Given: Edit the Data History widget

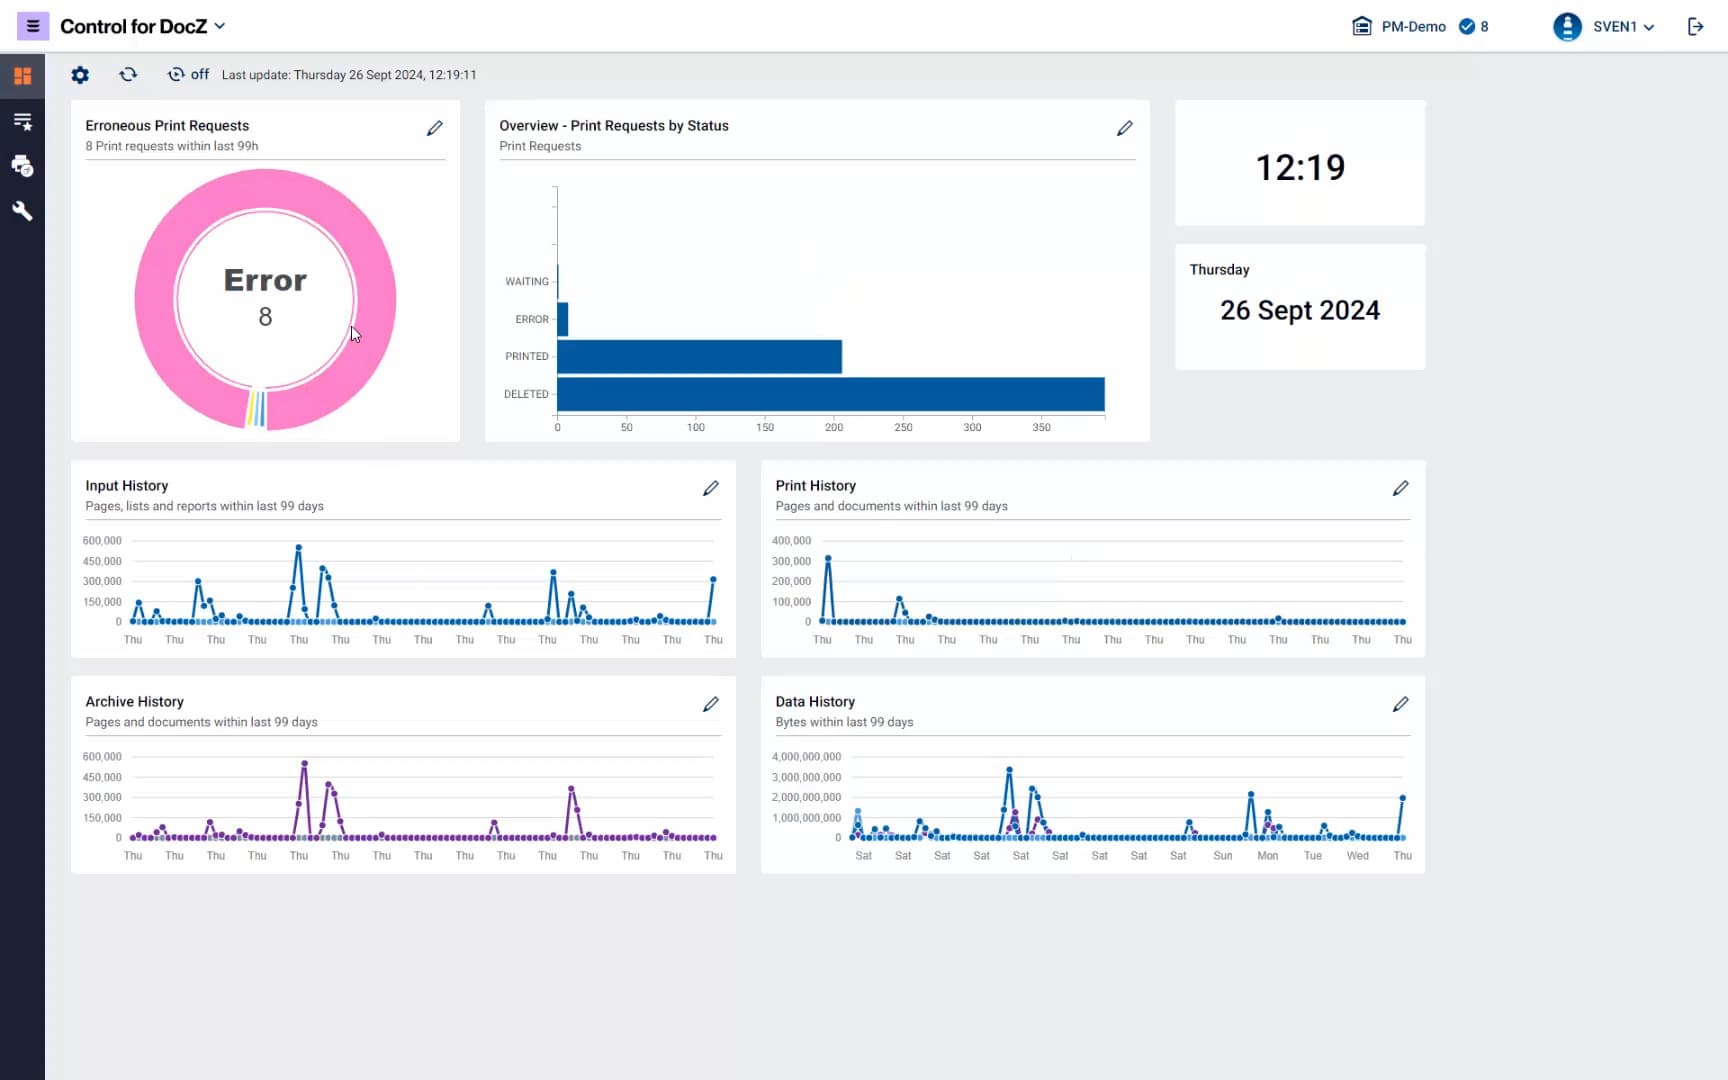Looking at the screenshot, I should point(1400,704).
